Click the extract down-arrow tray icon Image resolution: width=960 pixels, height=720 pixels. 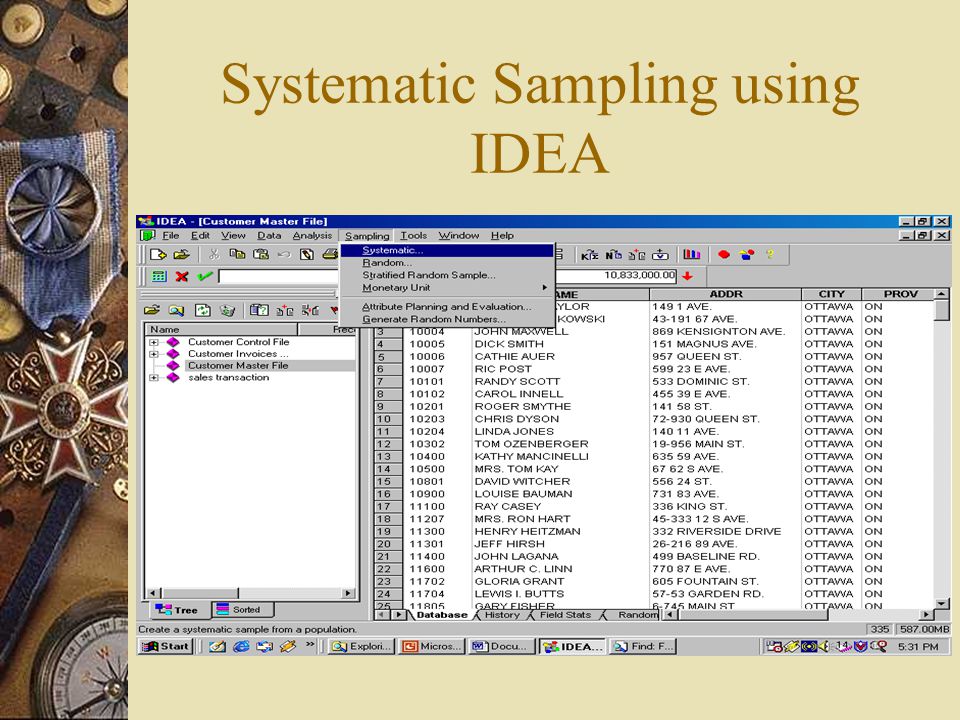[x=660, y=255]
